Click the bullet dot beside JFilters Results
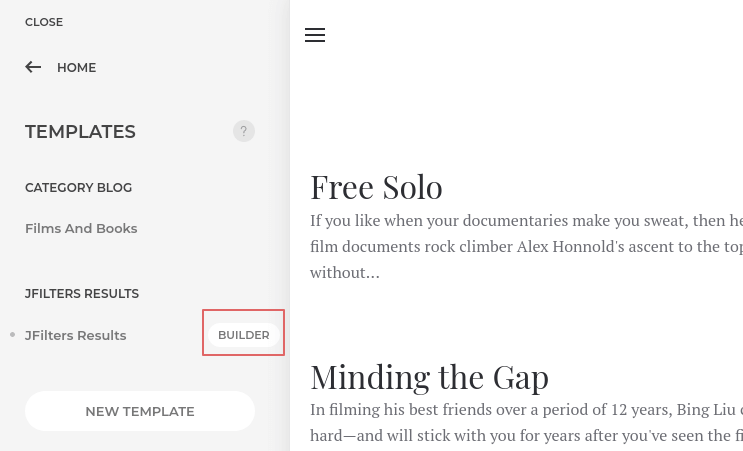 point(12,335)
